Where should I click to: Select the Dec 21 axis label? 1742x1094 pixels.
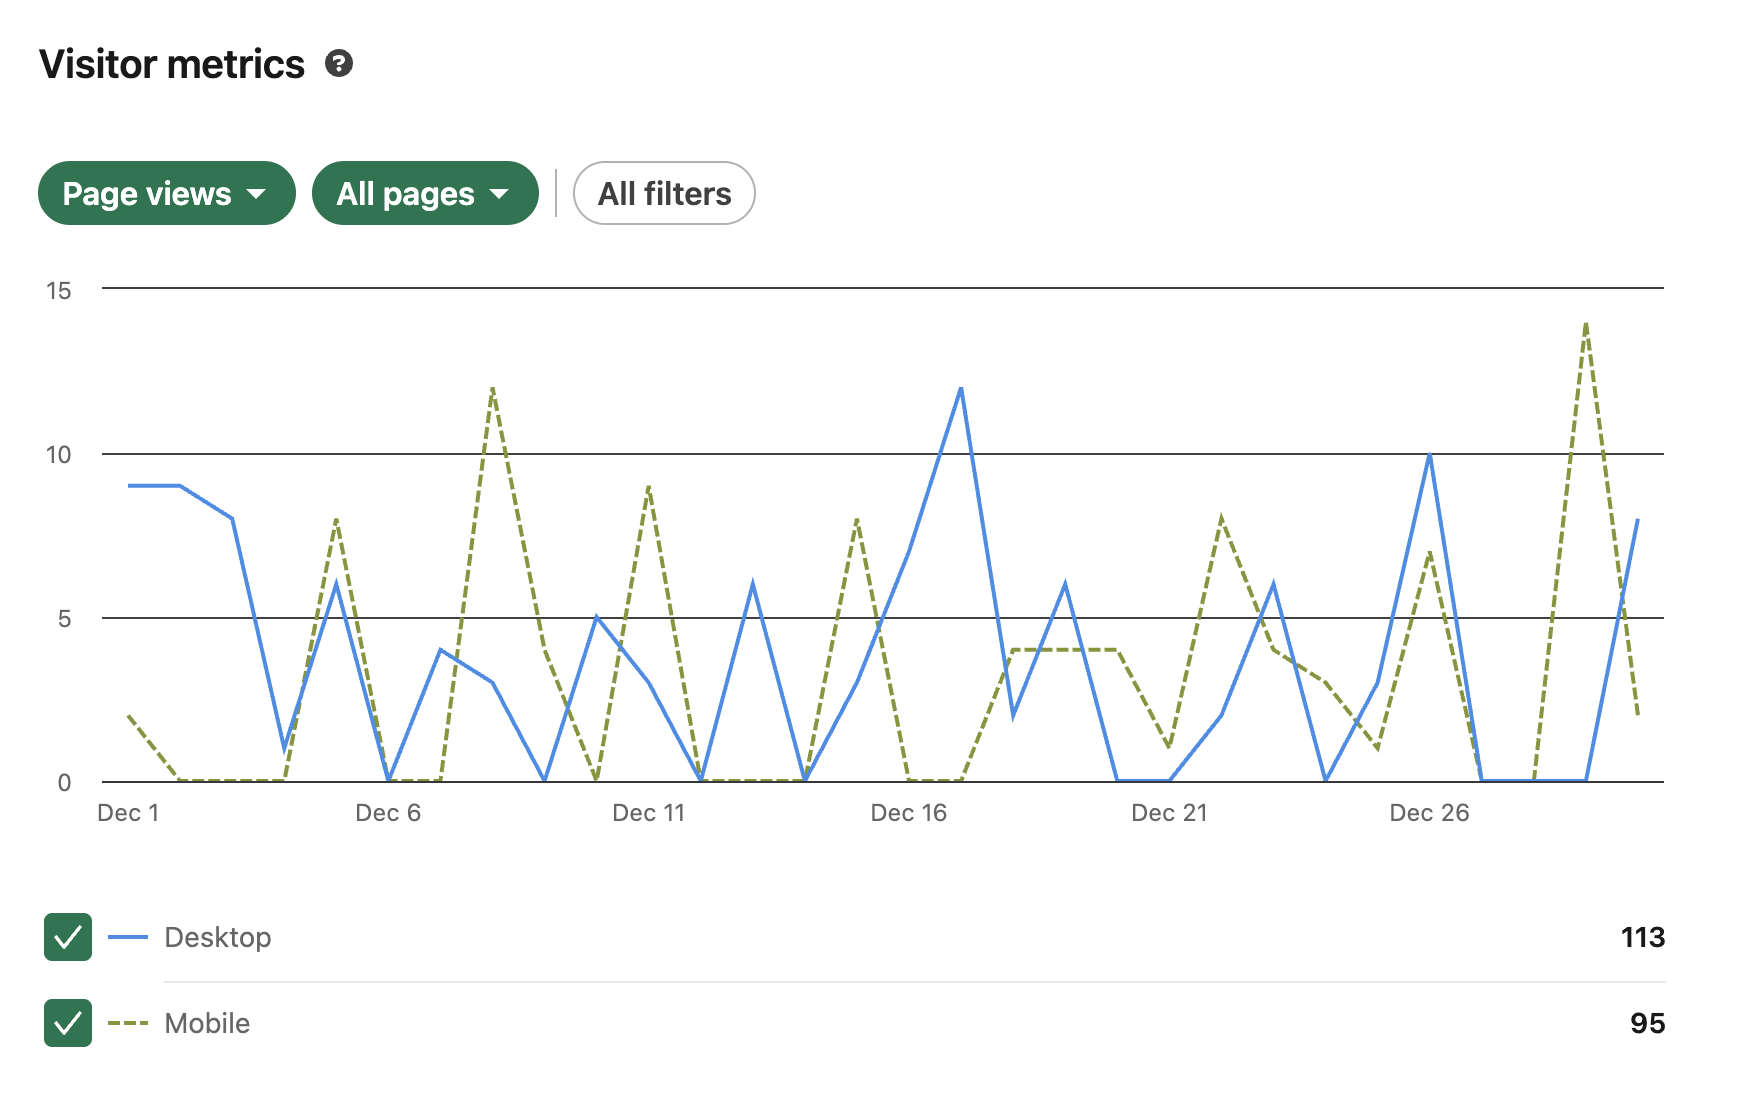[x=1169, y=813]
